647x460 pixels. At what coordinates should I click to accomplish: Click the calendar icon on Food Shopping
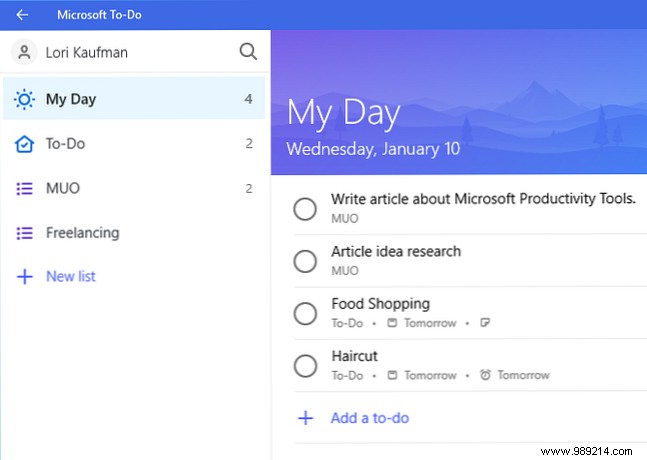click(x=392, y=323)
